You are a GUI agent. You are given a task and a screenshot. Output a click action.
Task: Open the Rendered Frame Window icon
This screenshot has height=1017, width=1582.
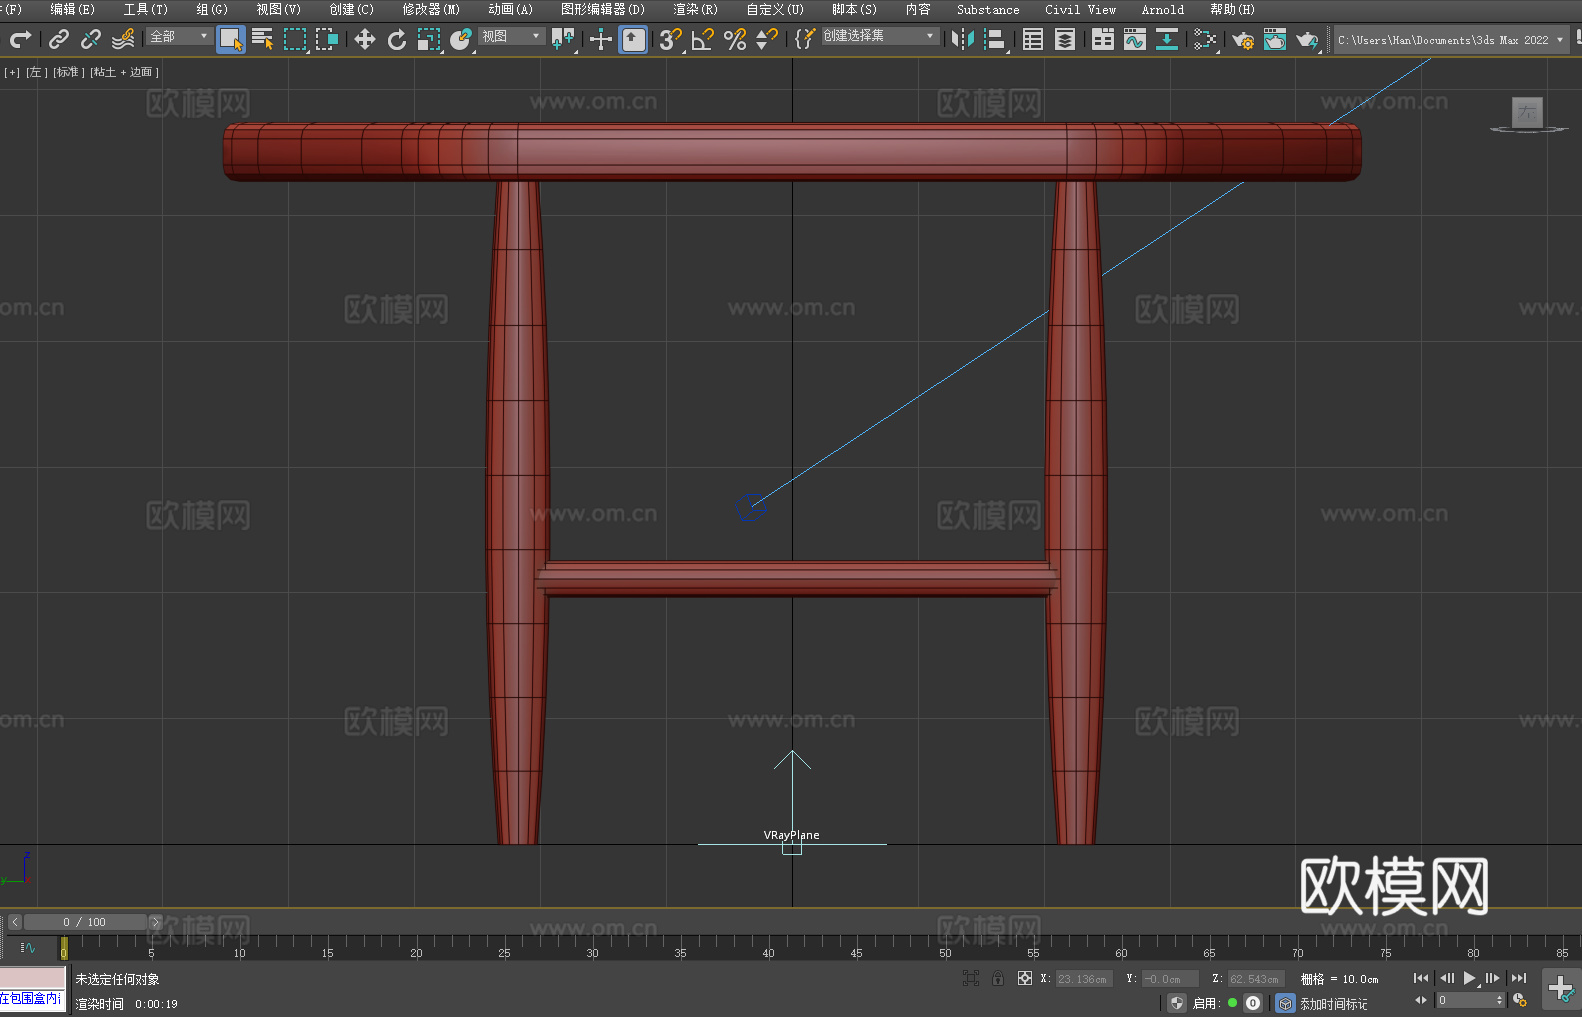coord(1275,39)
